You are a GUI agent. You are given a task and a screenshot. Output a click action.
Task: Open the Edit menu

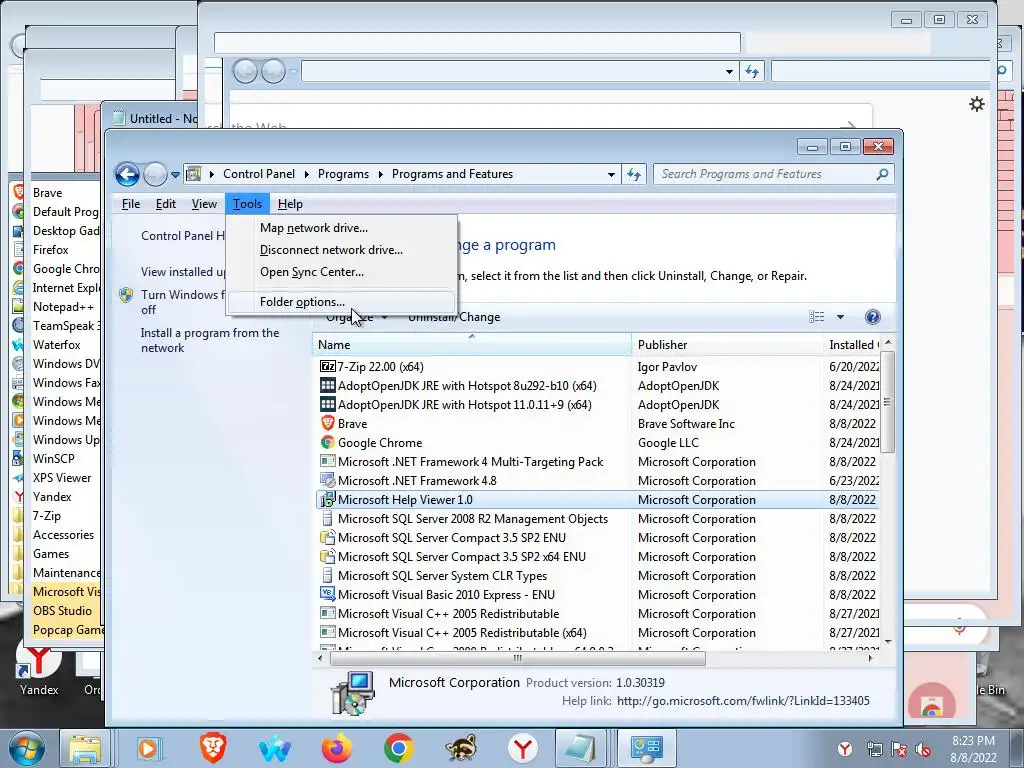pyautogui.click(x=165, y=204)
